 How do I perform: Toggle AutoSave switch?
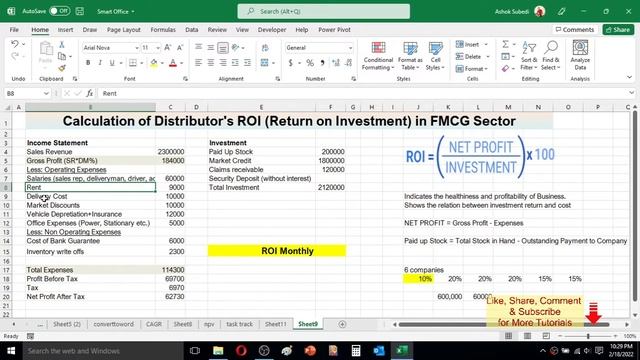[59, 11]
